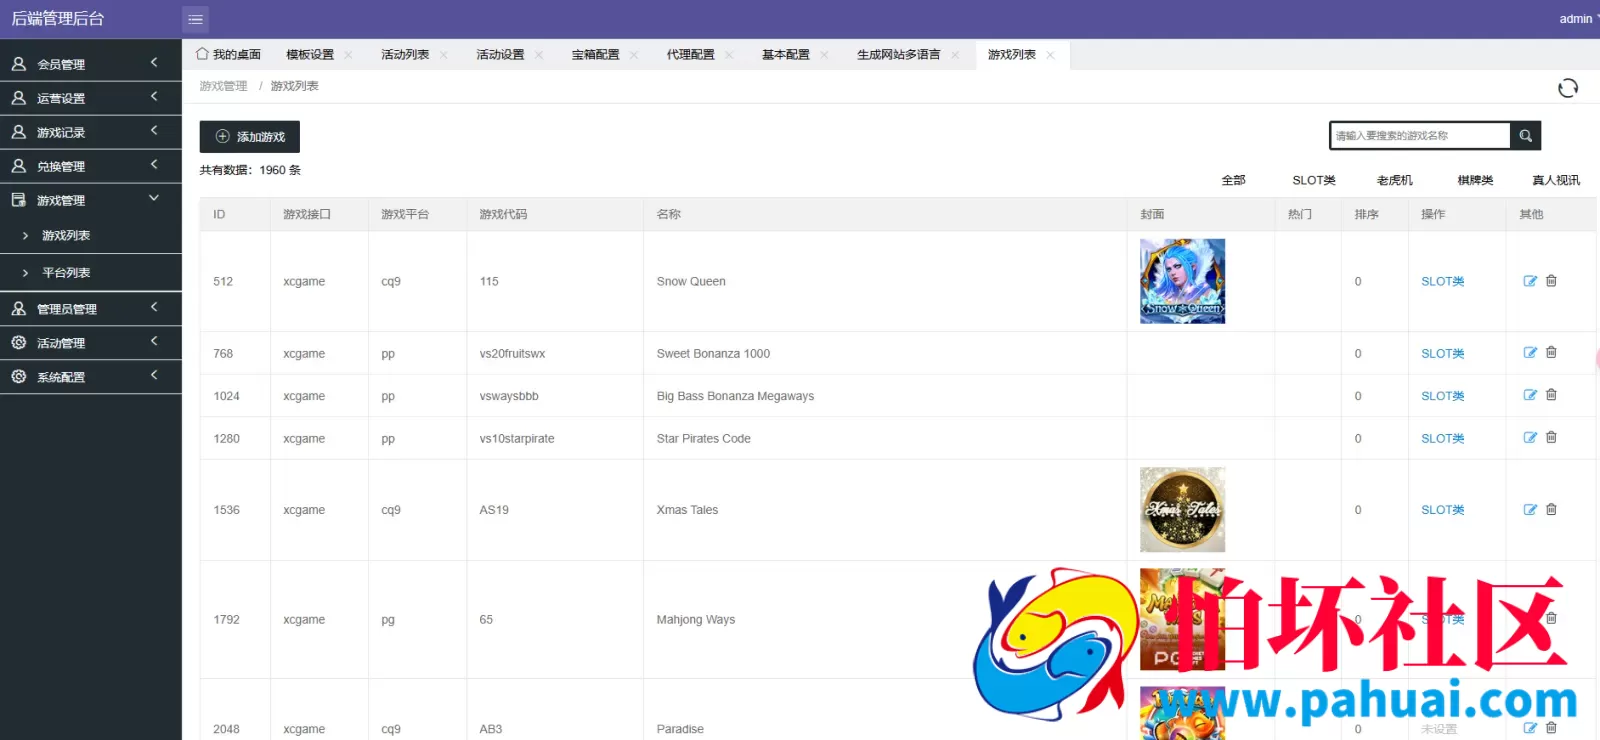
Task: Expand the 会员管理 sidebar menu
Action: (91, 64)
